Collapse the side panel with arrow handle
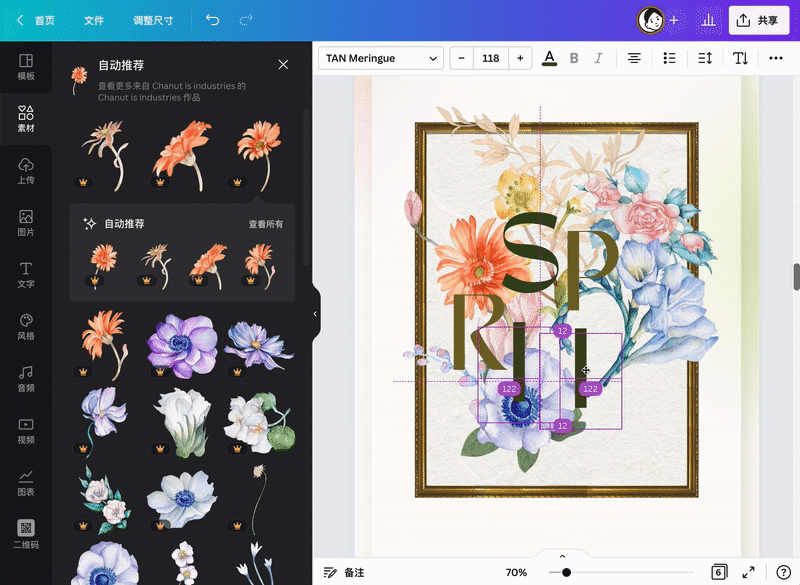The width and height of the screenshot is (800, 585). [315, 314]
